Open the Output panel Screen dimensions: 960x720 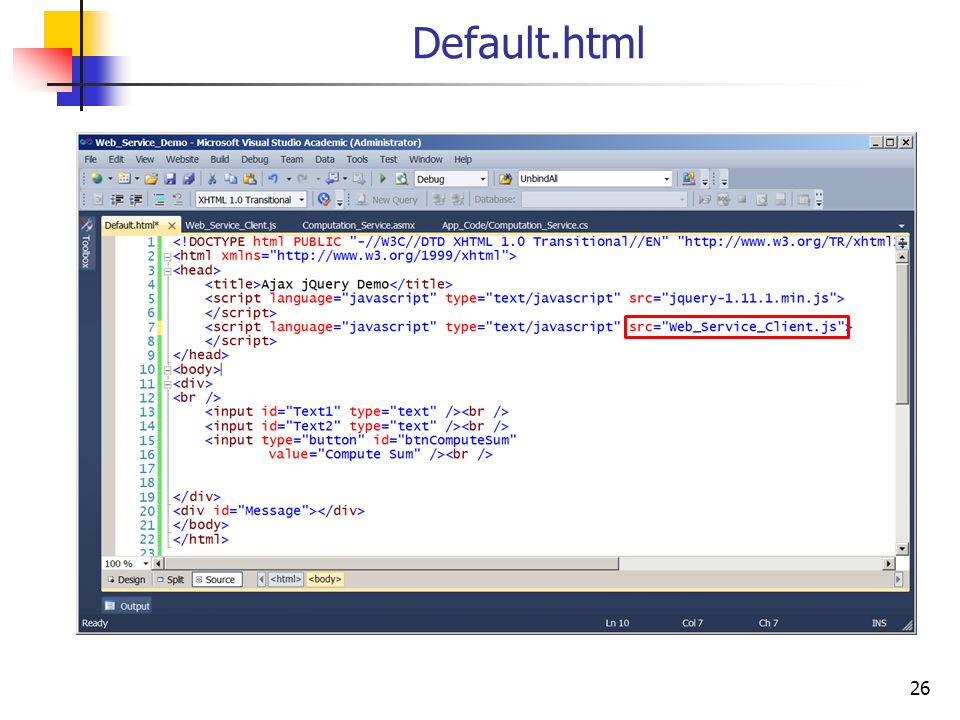click(x=127, y=606)
